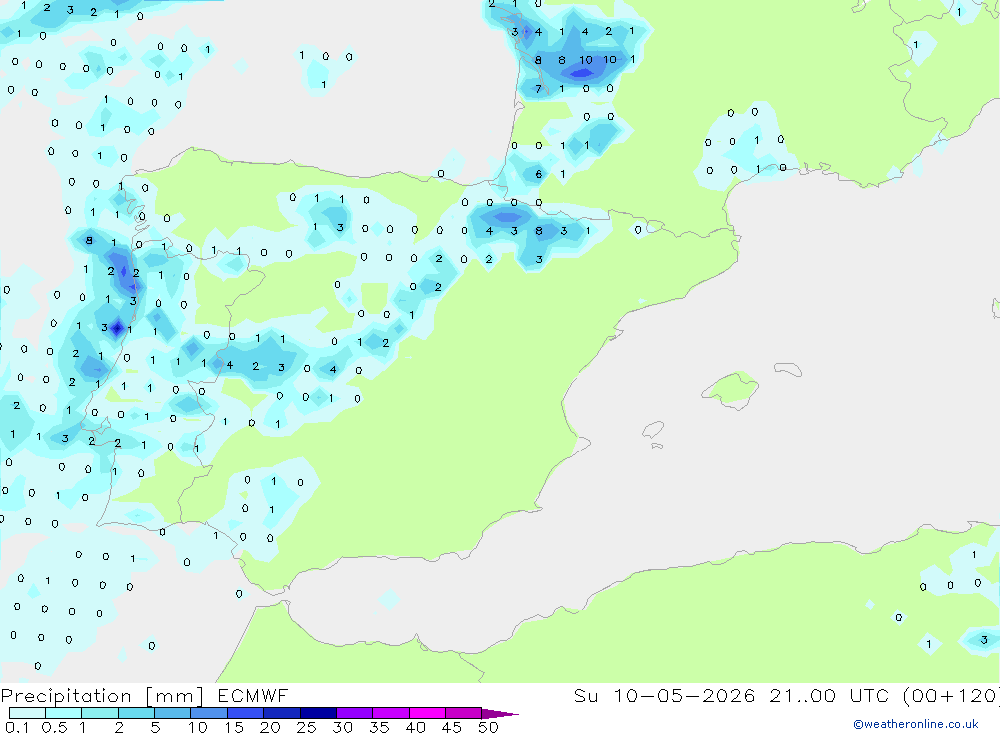
Task: Click the '45' legend scale label
Action: click(452, 727)
